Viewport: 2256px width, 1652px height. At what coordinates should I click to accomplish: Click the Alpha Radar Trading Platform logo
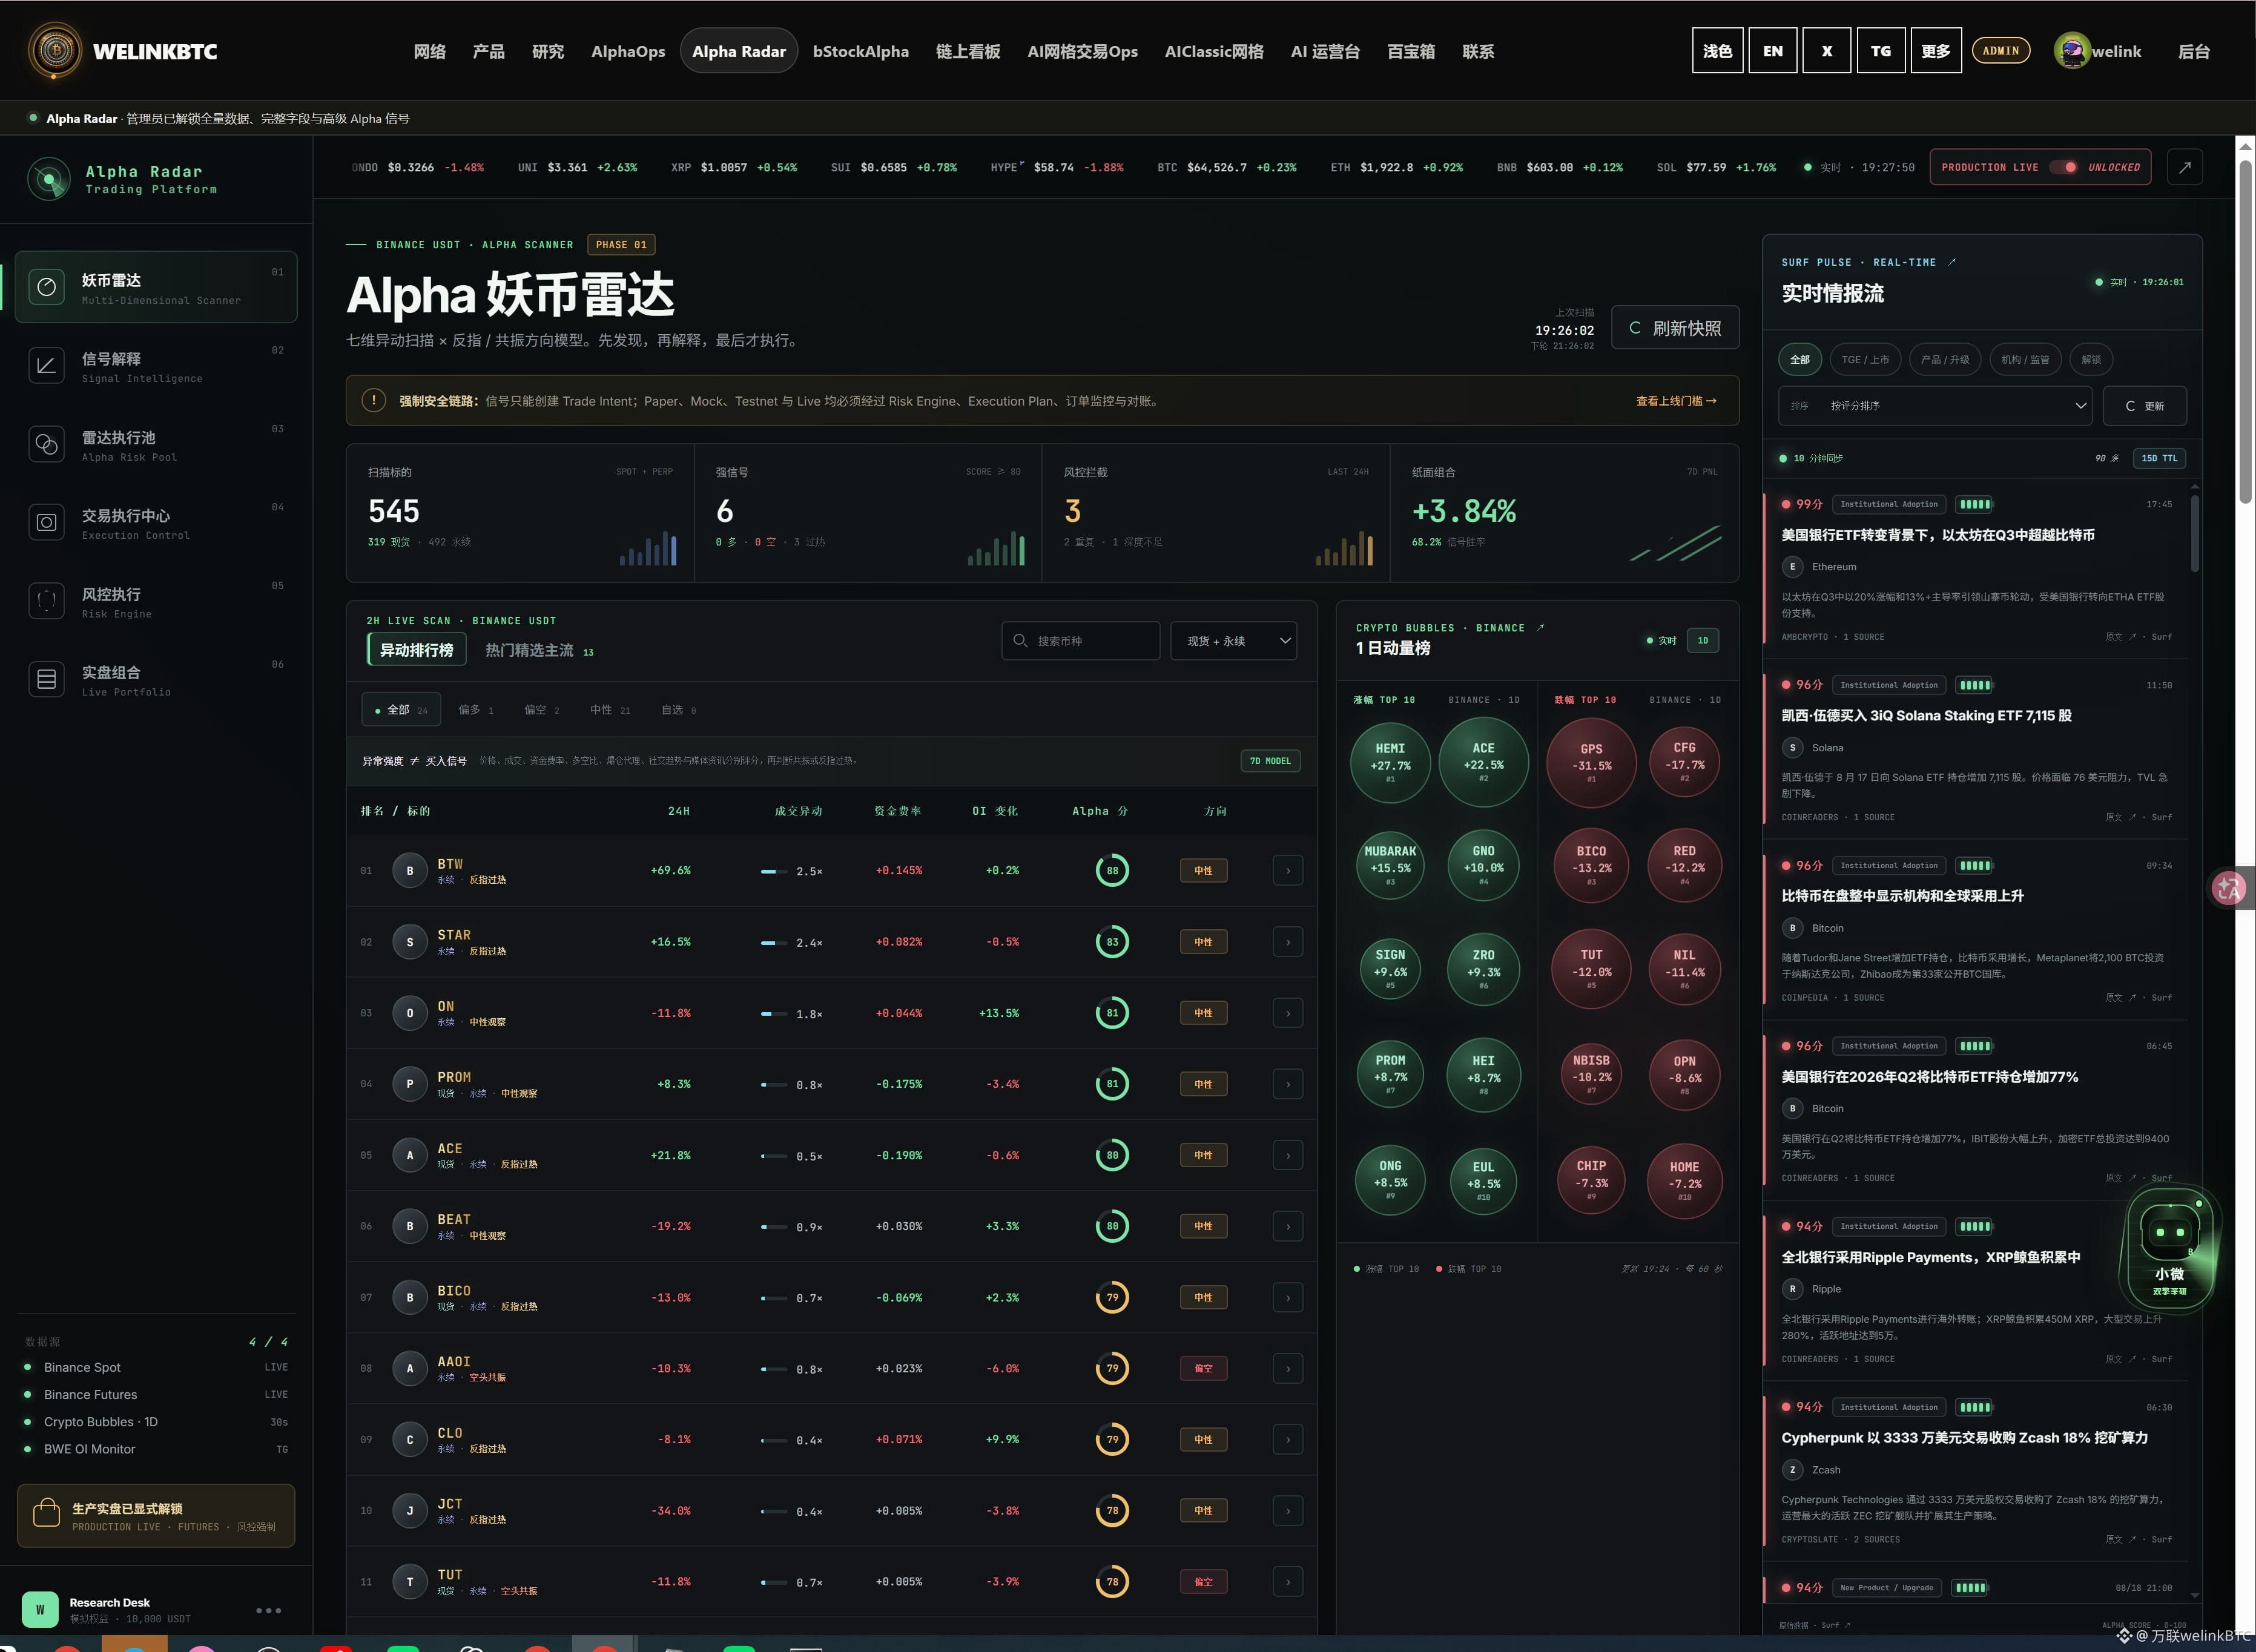tap(49, 179)
